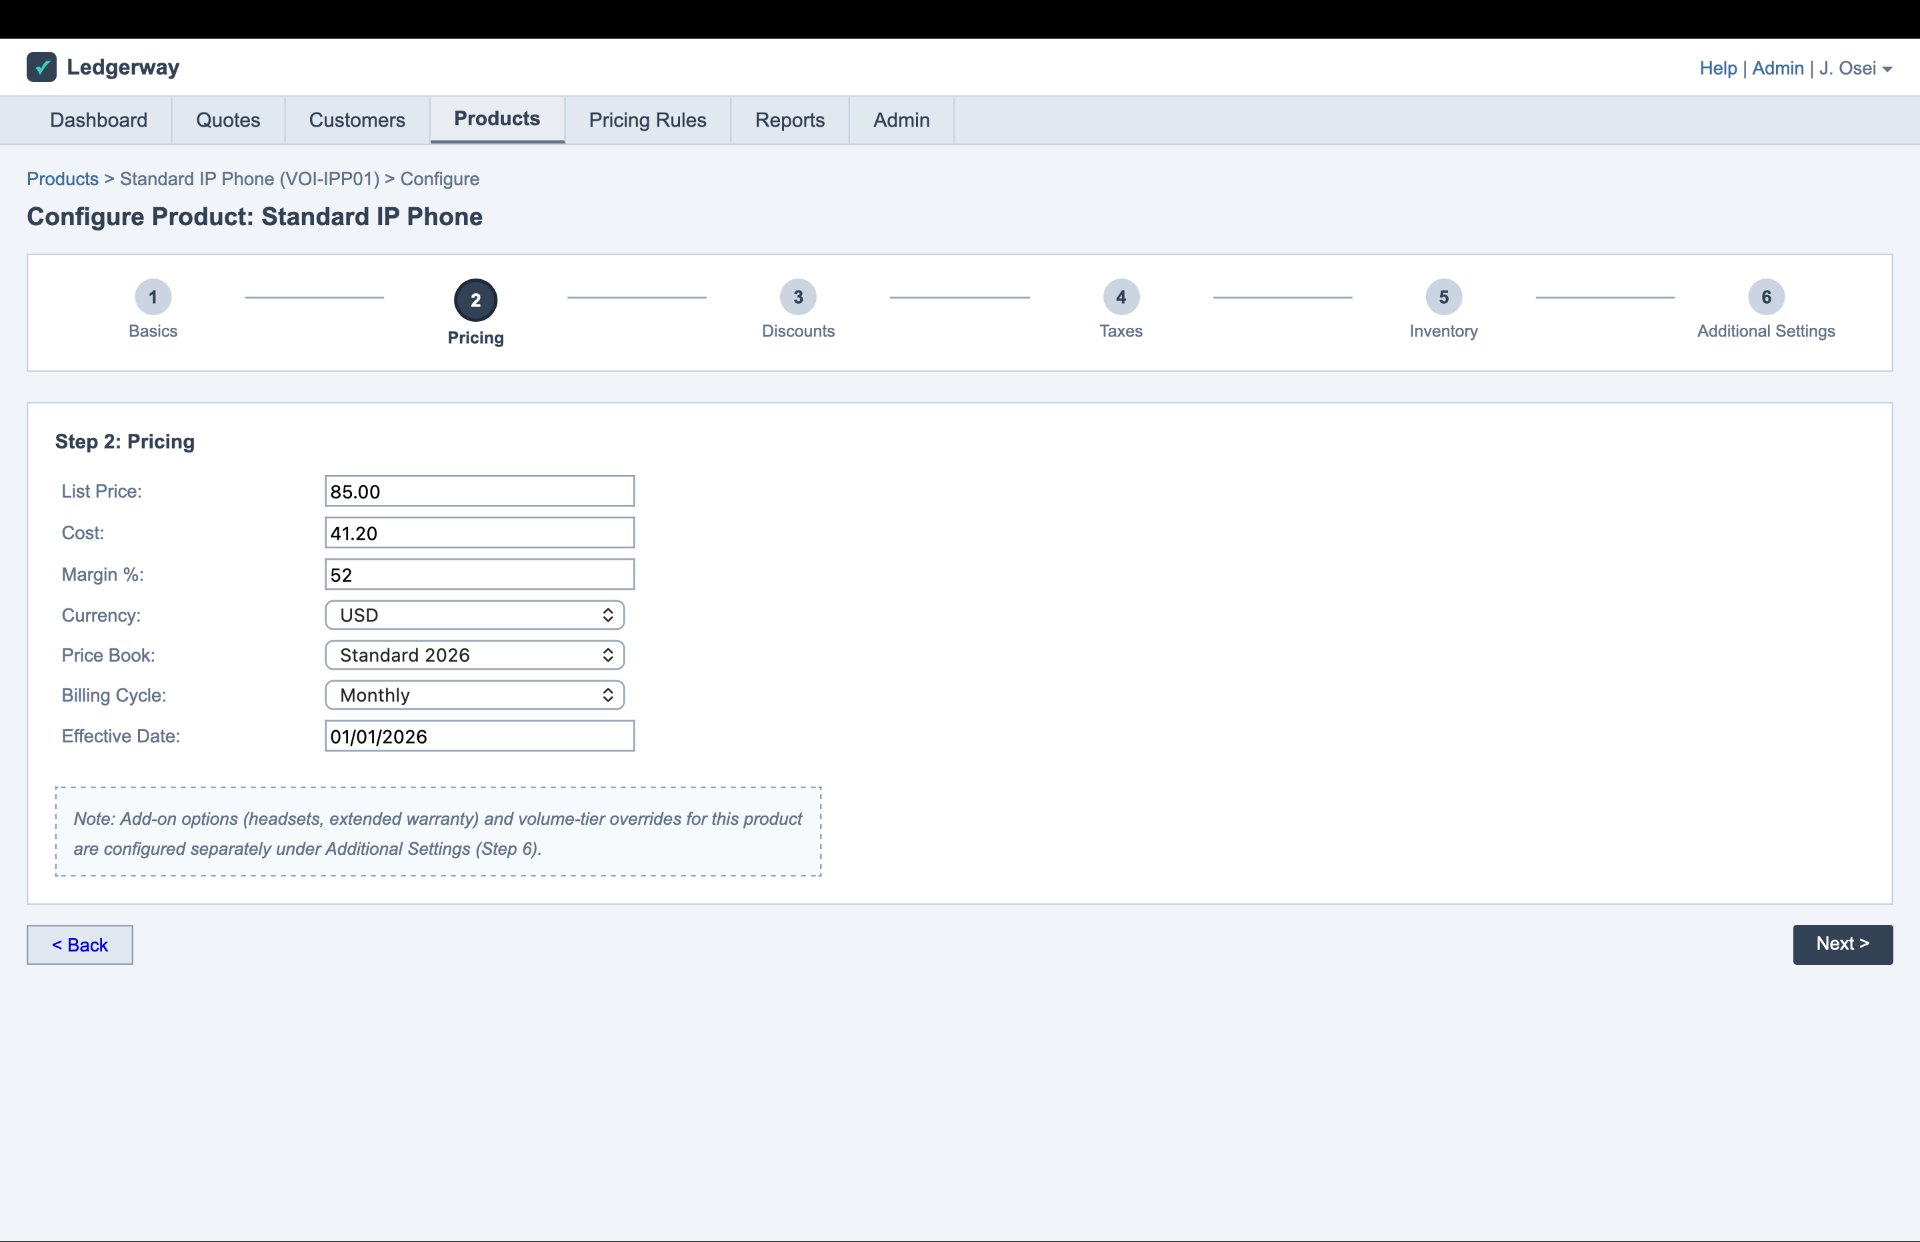Open the Currency dropdown

click(x=475, y=615)
